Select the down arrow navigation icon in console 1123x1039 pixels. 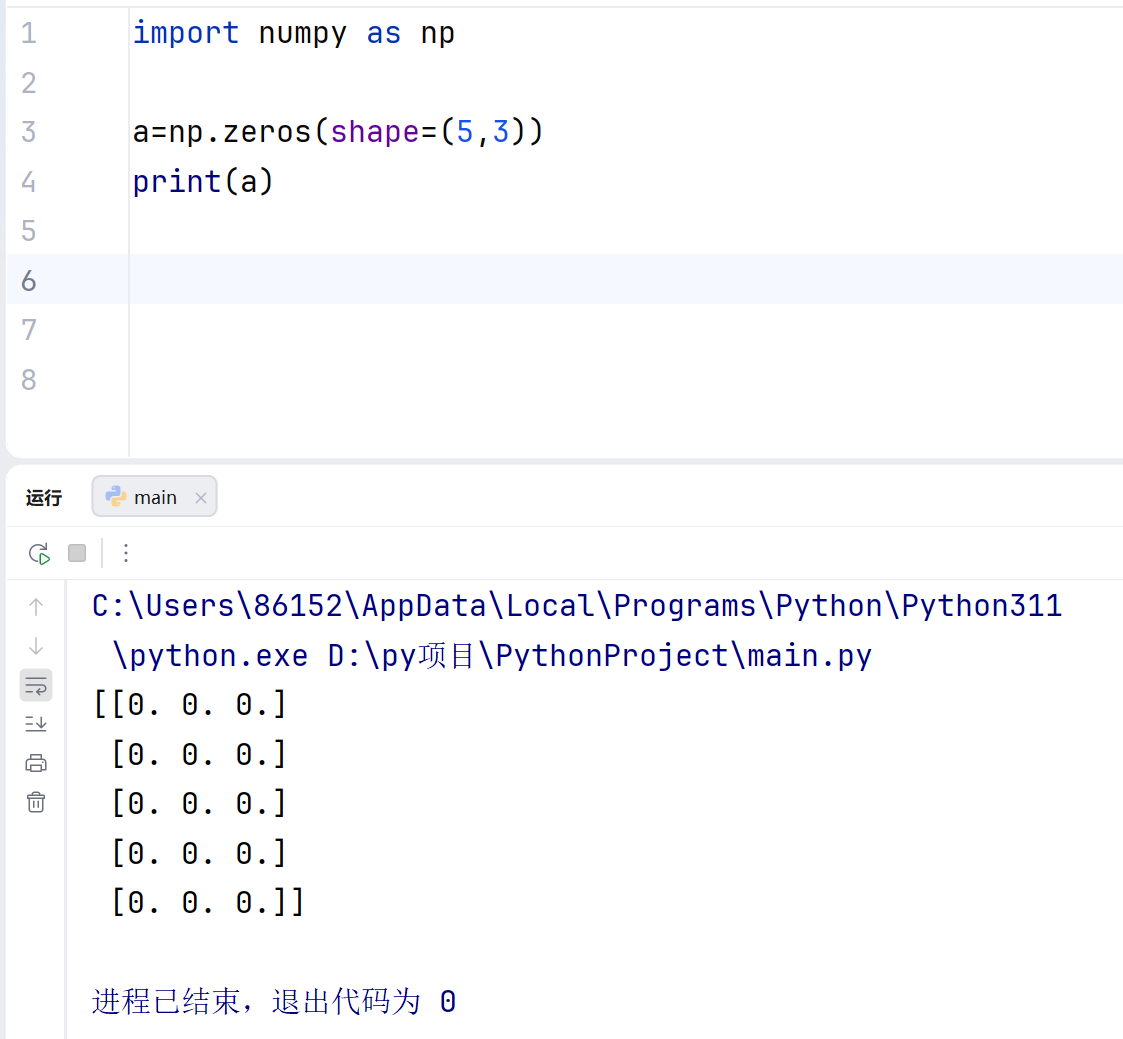coord(36,644)
